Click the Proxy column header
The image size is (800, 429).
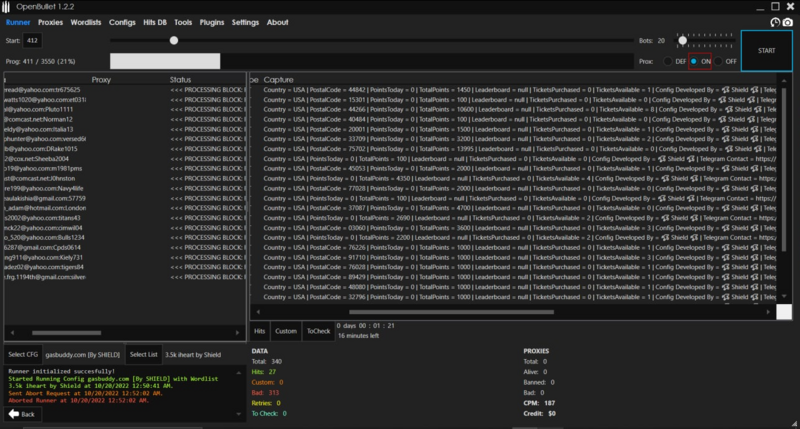click(x=101, y=80)
